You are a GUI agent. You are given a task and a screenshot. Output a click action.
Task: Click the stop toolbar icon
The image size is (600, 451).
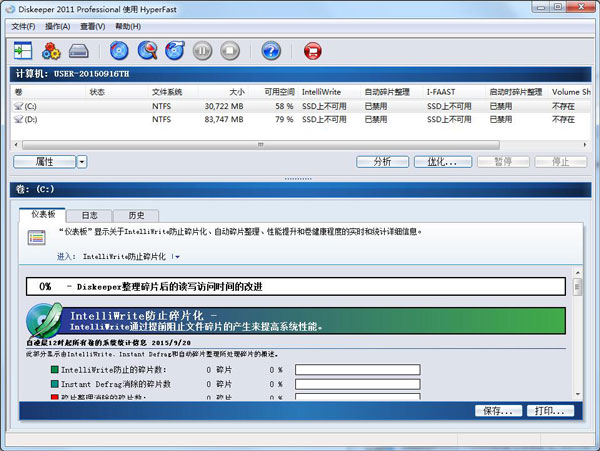230,51
